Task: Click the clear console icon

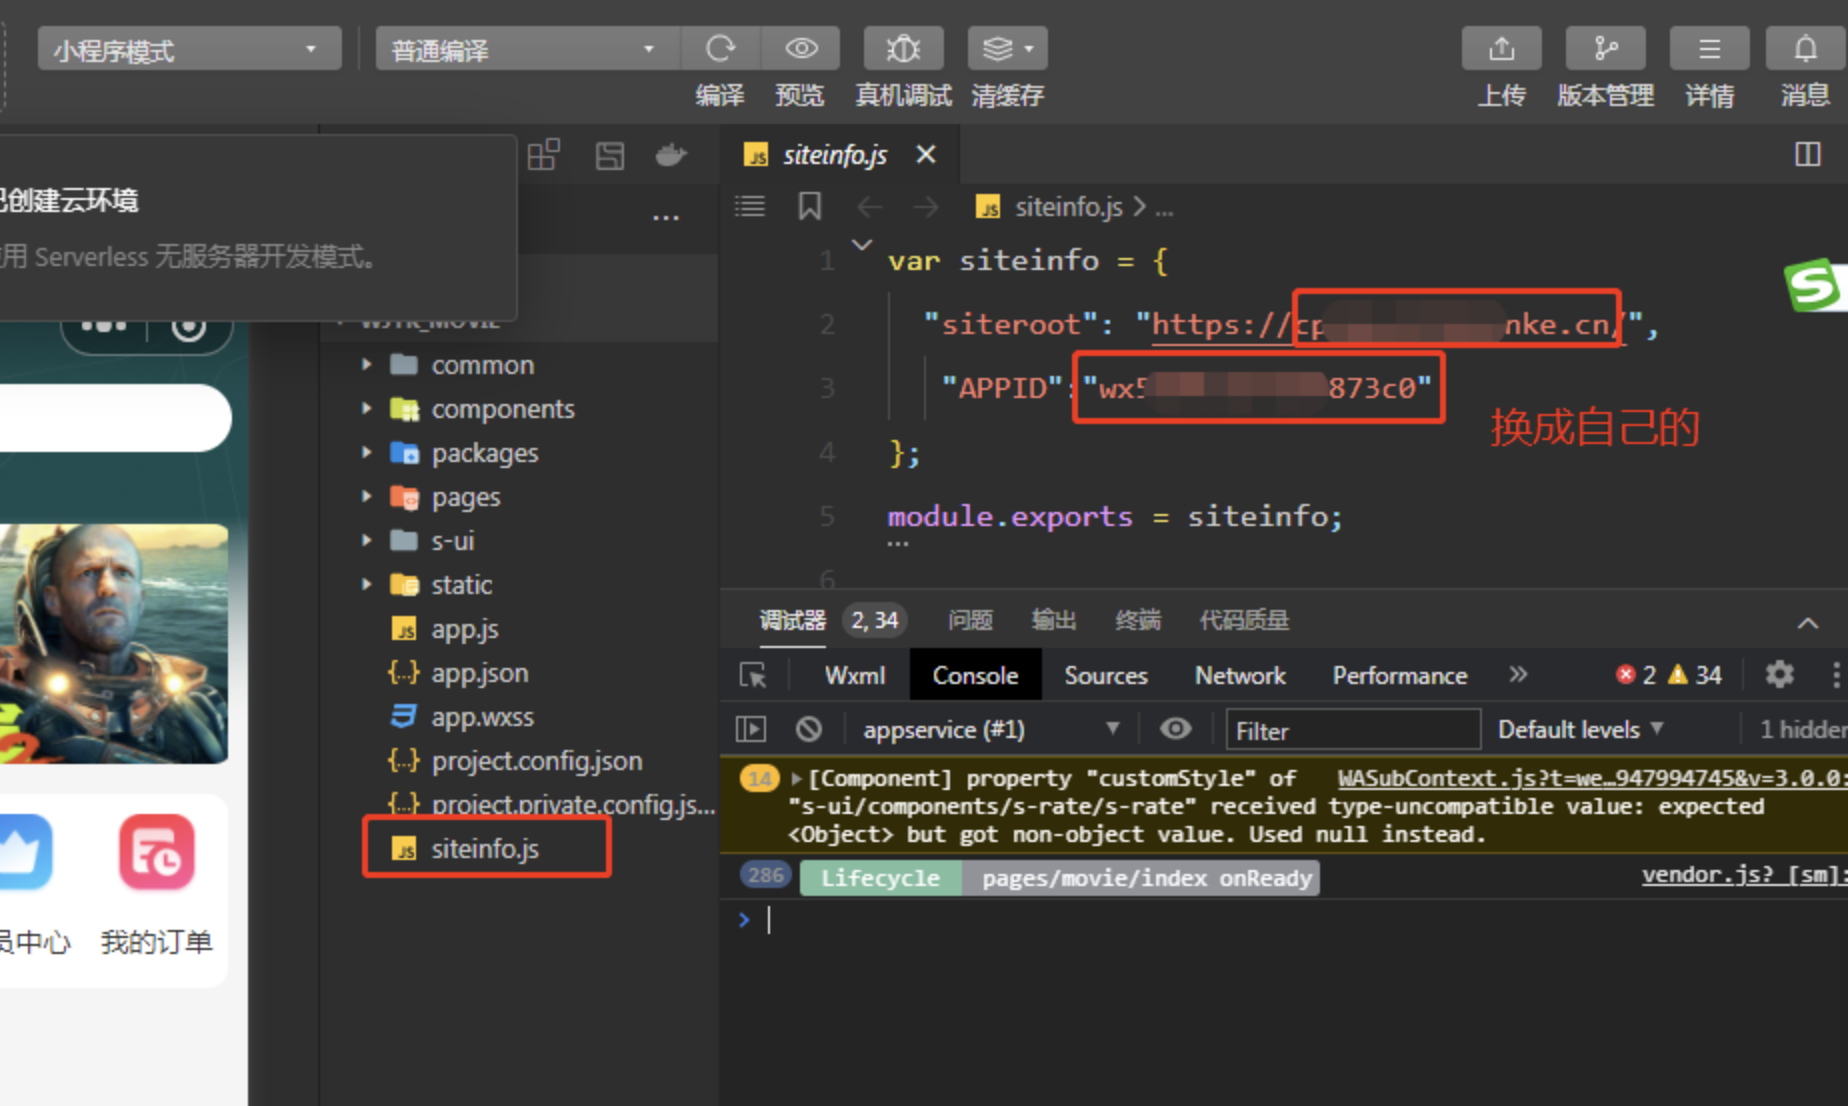Action: [809, 730]
